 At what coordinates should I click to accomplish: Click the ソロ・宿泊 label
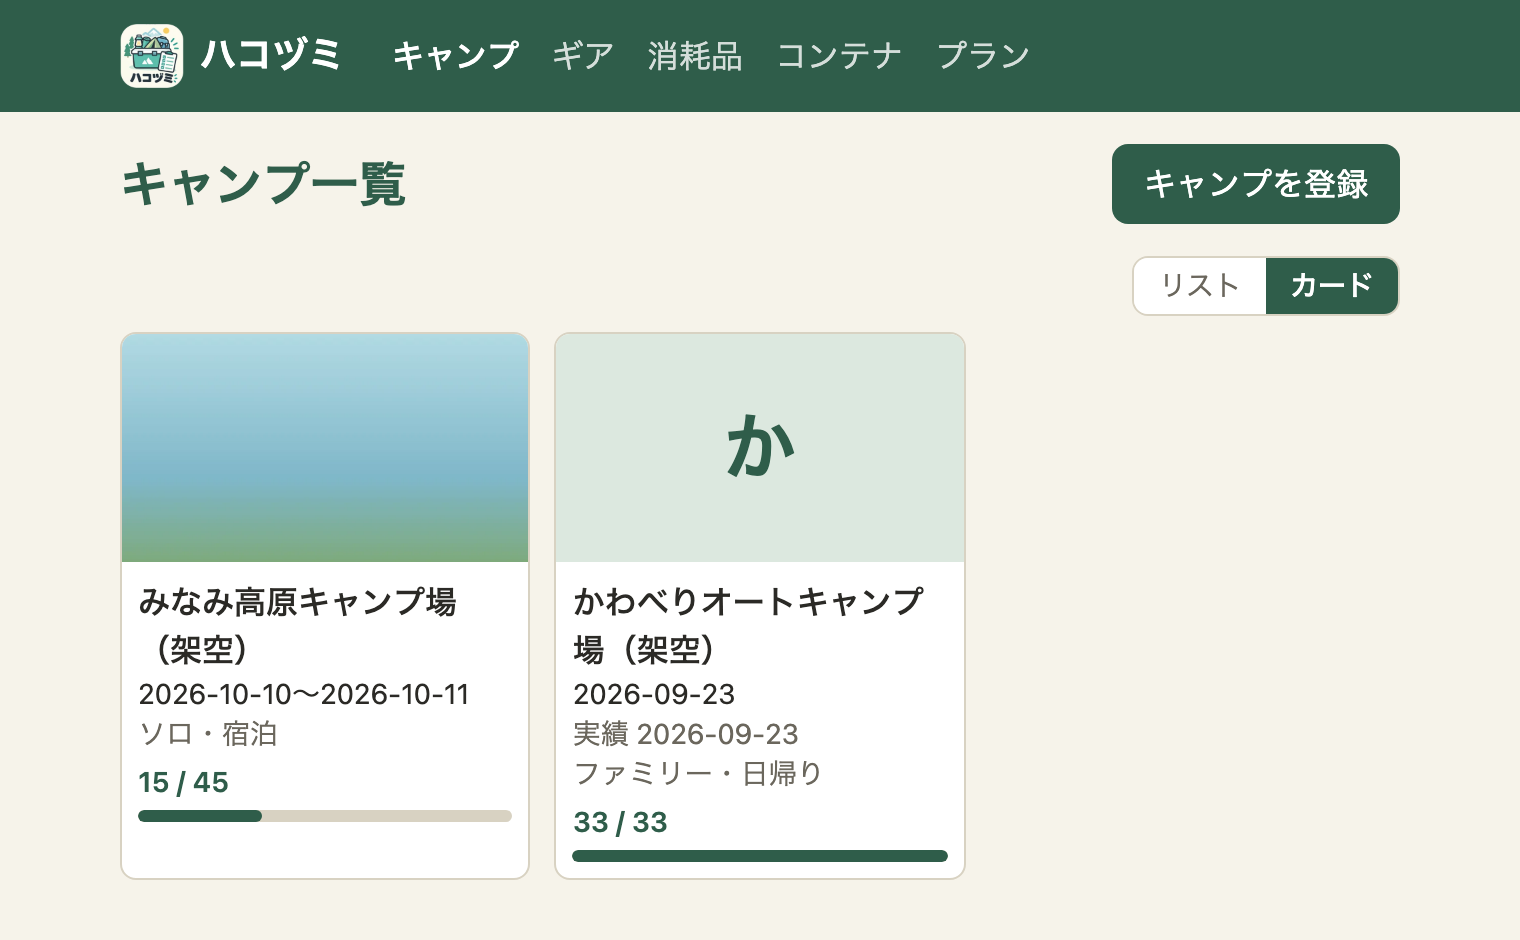pos(208,734)
